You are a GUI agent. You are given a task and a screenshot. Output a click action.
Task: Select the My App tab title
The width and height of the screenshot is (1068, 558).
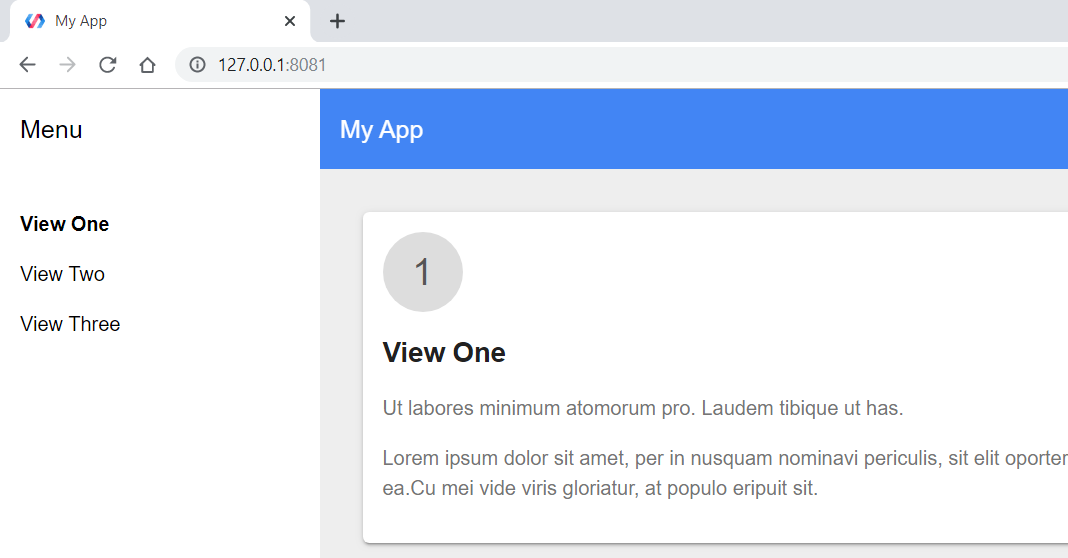(x=81, y=21)
